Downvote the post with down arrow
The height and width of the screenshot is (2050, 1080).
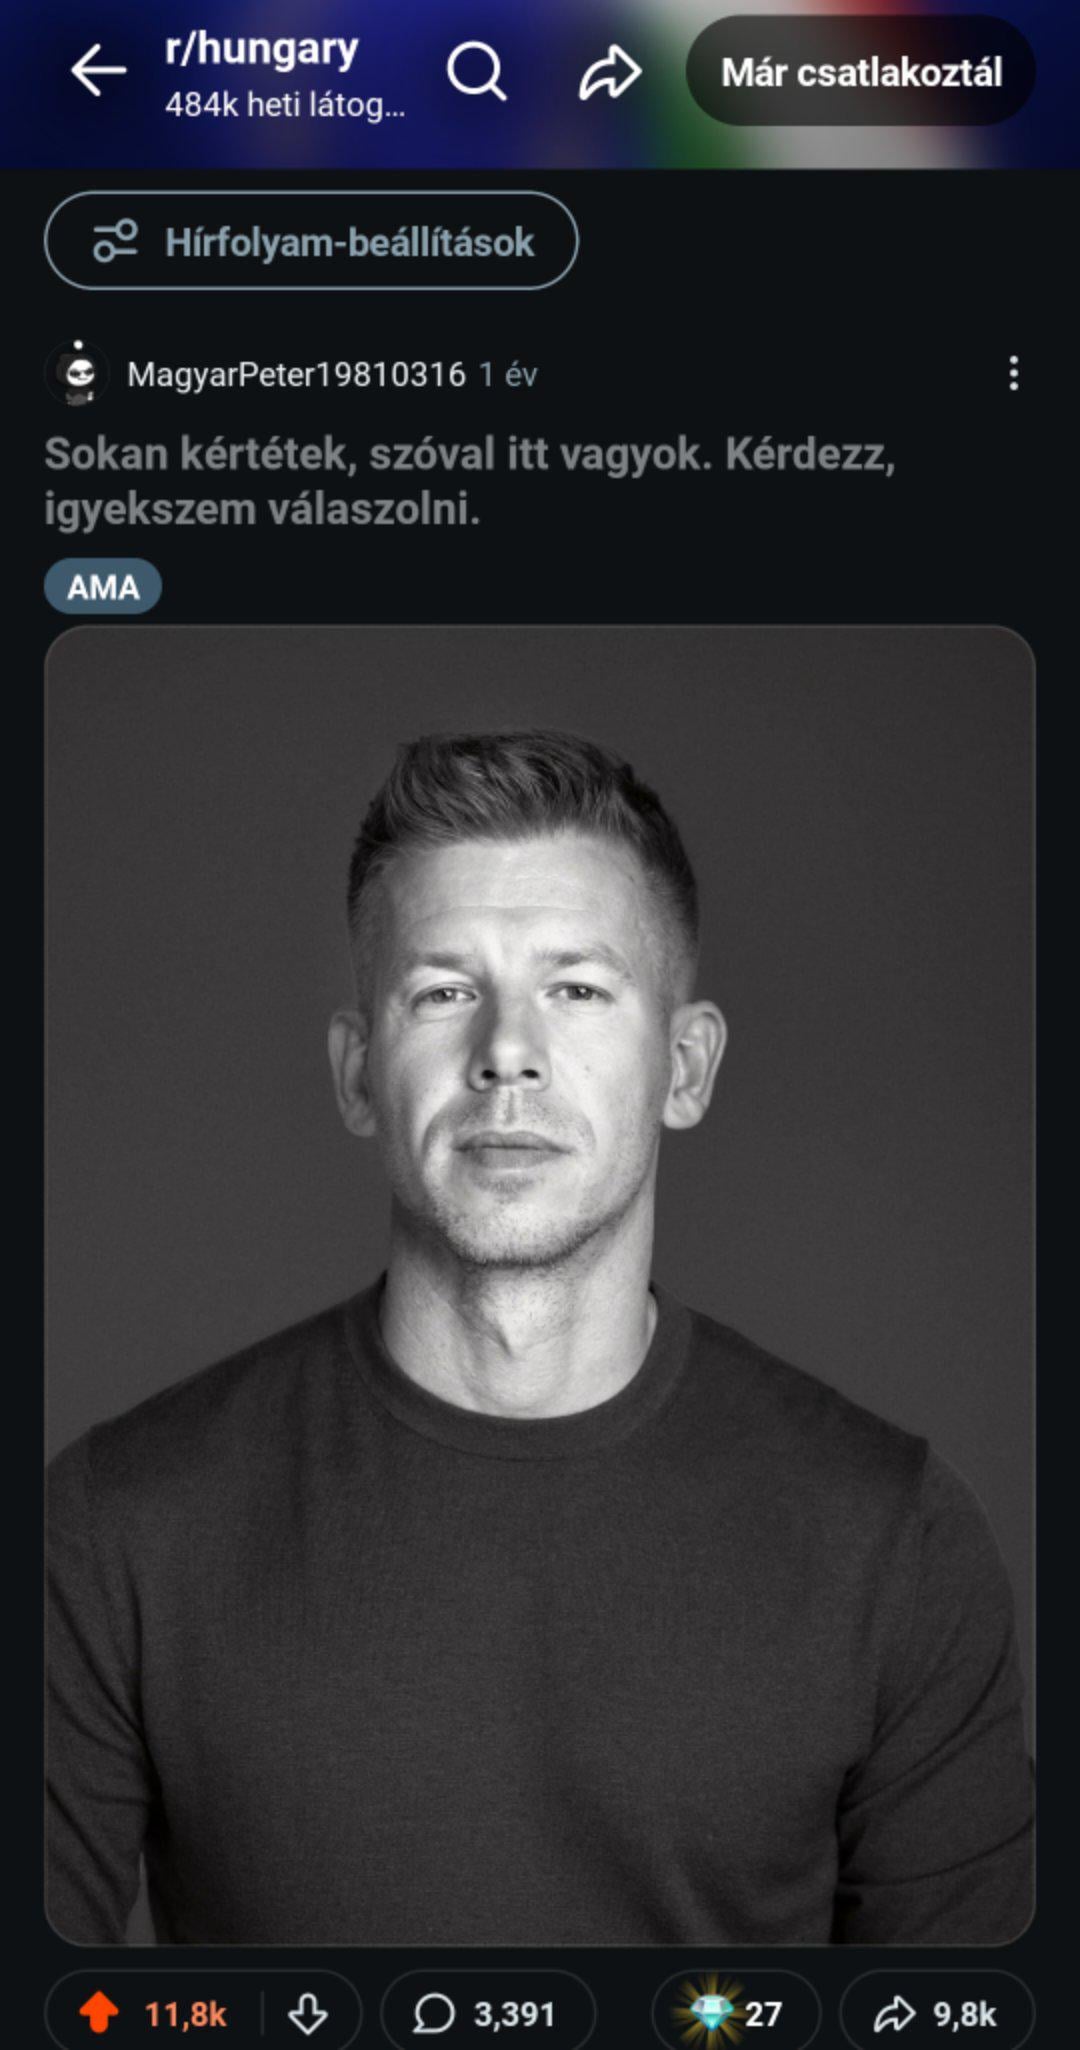(x=307, y=2013)
